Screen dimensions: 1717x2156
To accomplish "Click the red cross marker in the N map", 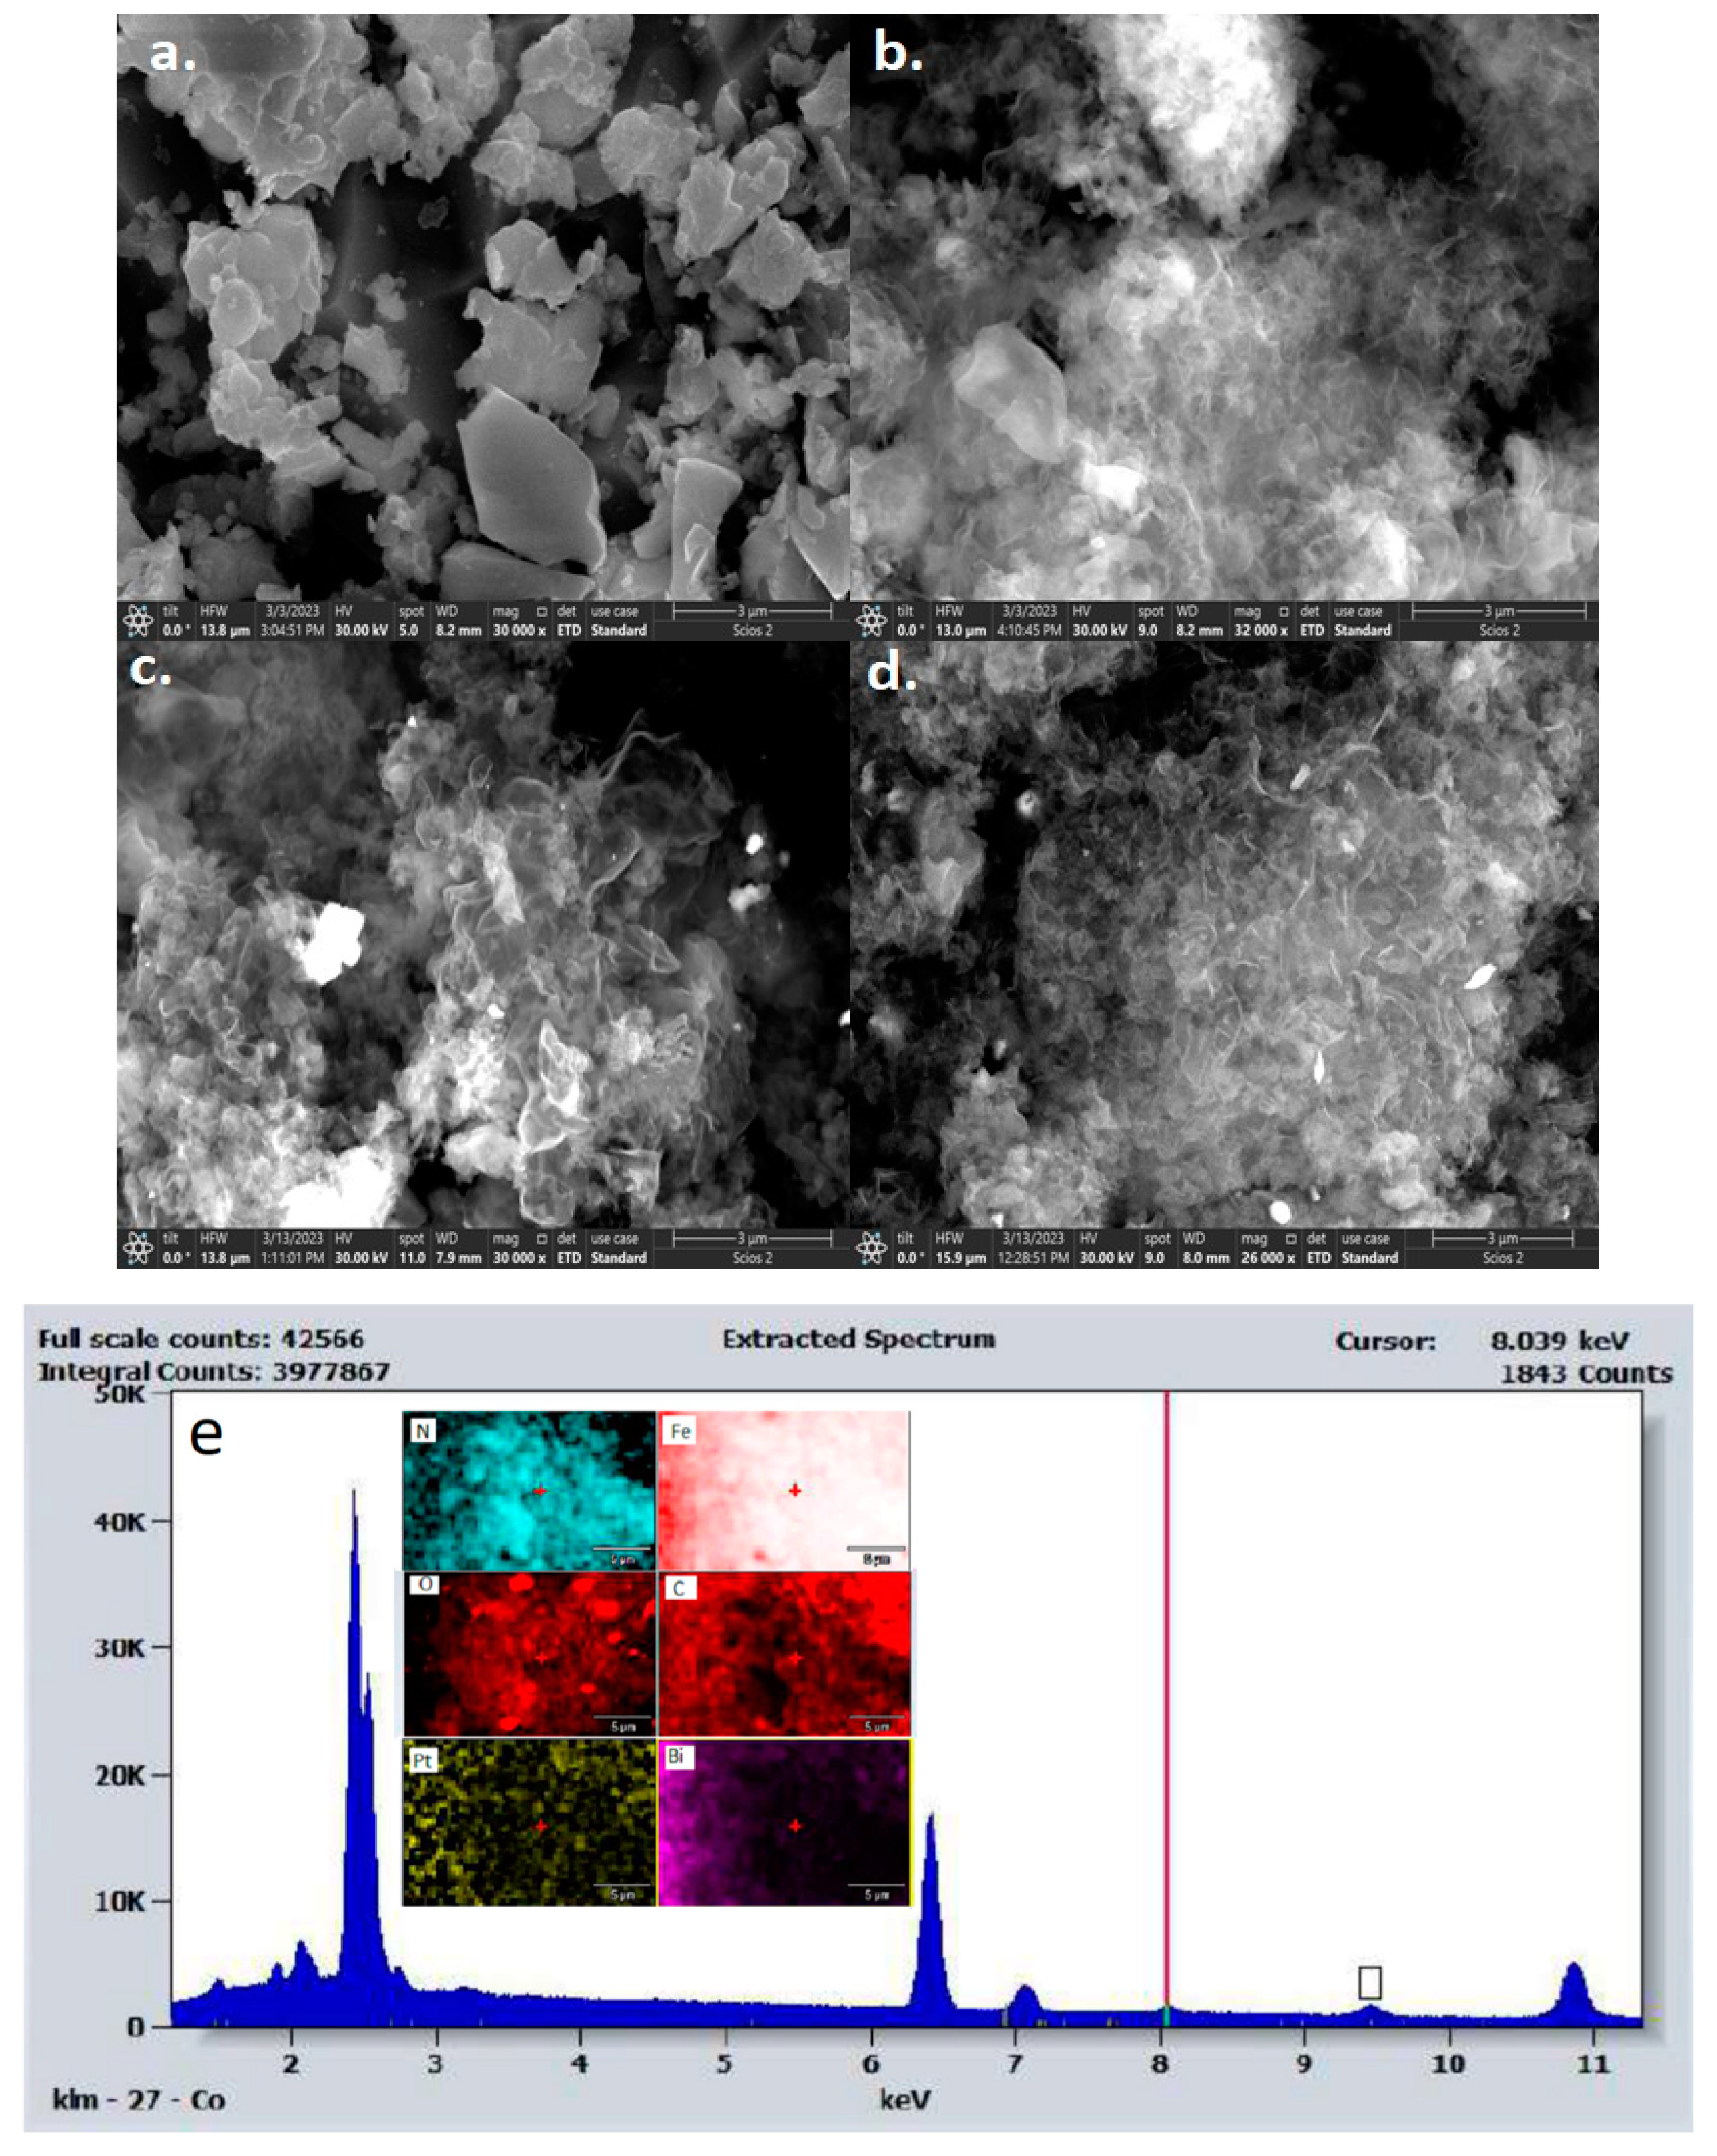I will (540, 1490).
